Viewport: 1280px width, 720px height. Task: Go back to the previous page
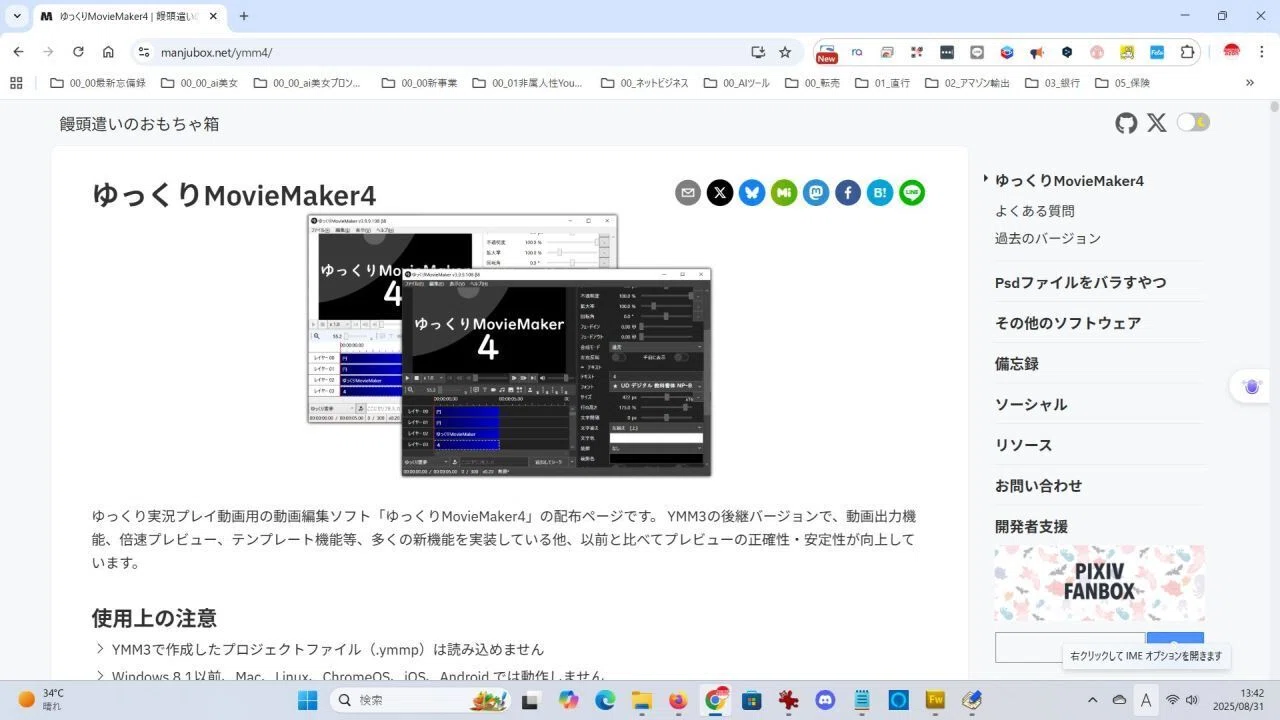pos(18,52)
